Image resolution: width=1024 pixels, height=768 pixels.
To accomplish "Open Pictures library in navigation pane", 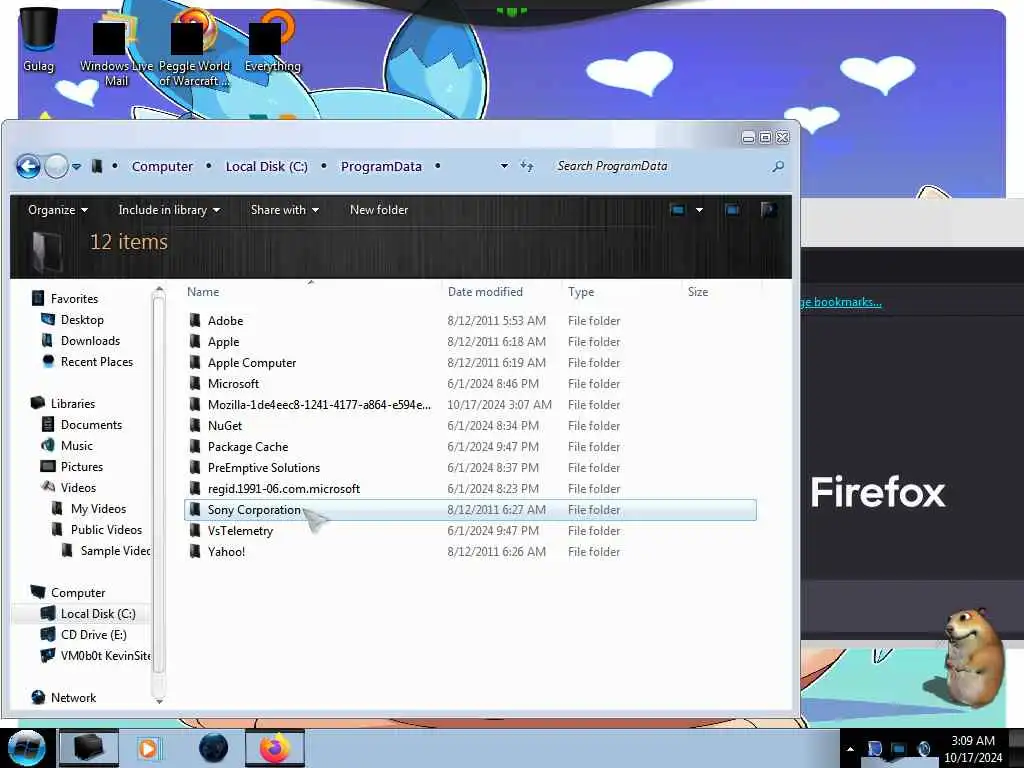I will (82, 466).
